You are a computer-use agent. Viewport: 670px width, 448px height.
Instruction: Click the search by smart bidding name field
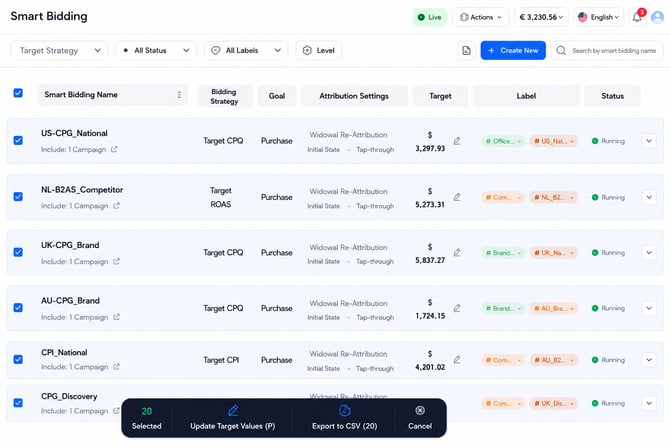[x=607, y=50]
